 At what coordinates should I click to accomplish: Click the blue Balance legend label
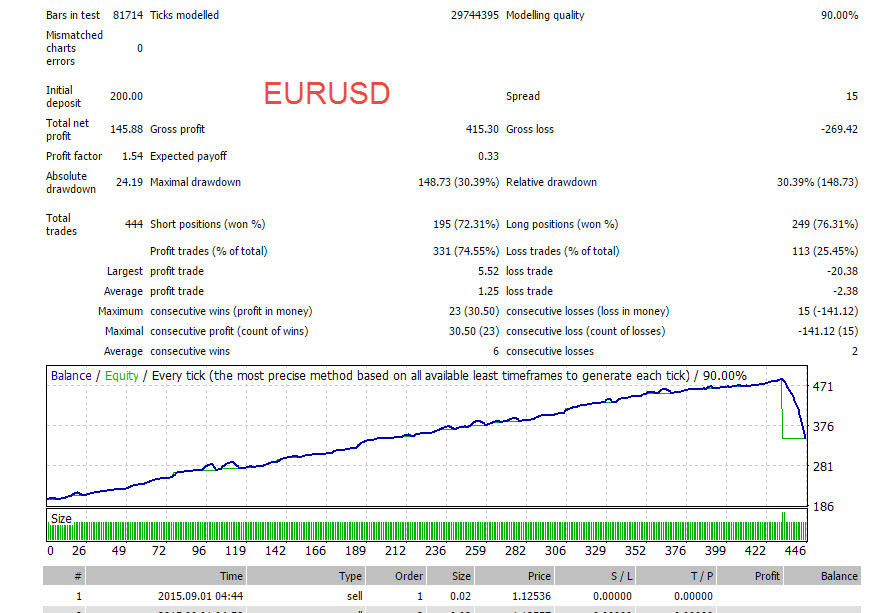71,376
